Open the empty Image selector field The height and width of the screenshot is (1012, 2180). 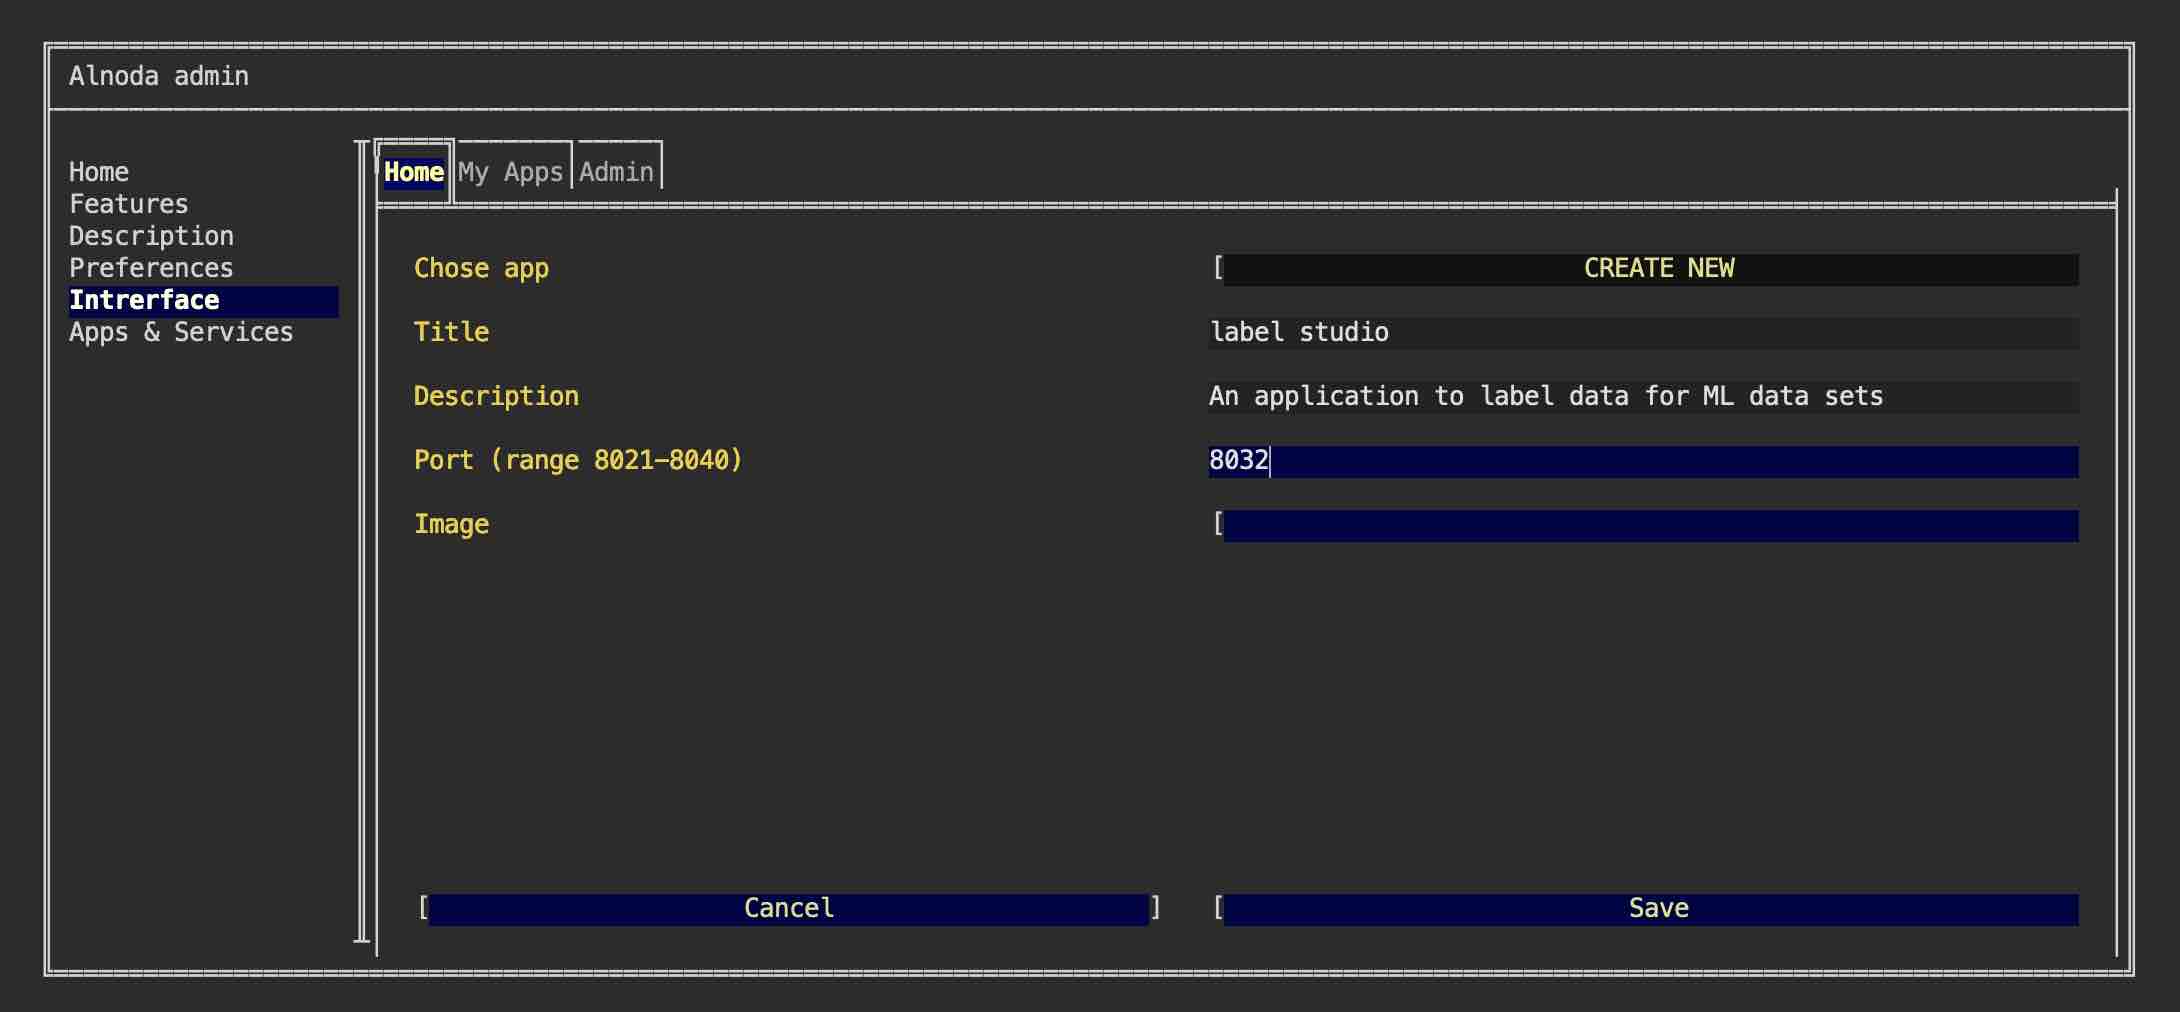point(1651,525)
